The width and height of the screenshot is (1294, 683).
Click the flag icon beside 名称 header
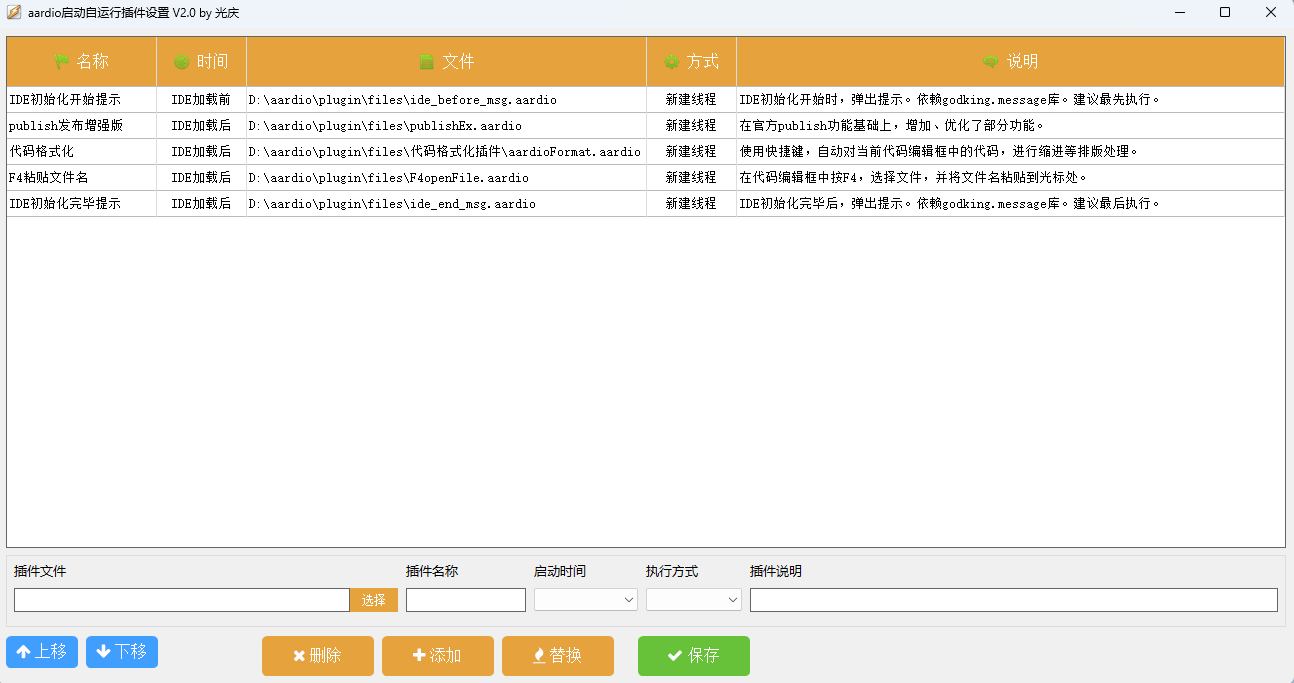point(62,62)
